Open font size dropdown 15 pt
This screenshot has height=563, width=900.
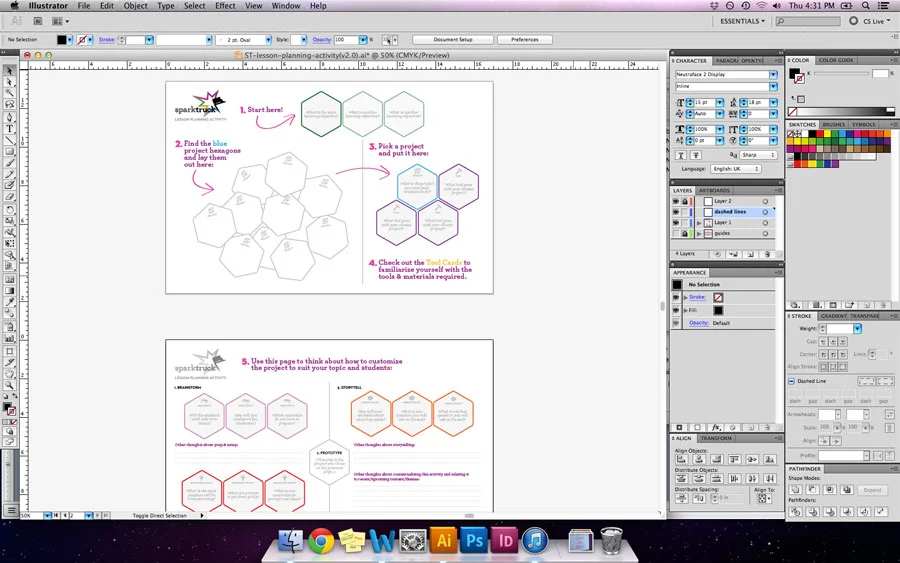coord(720,103)
